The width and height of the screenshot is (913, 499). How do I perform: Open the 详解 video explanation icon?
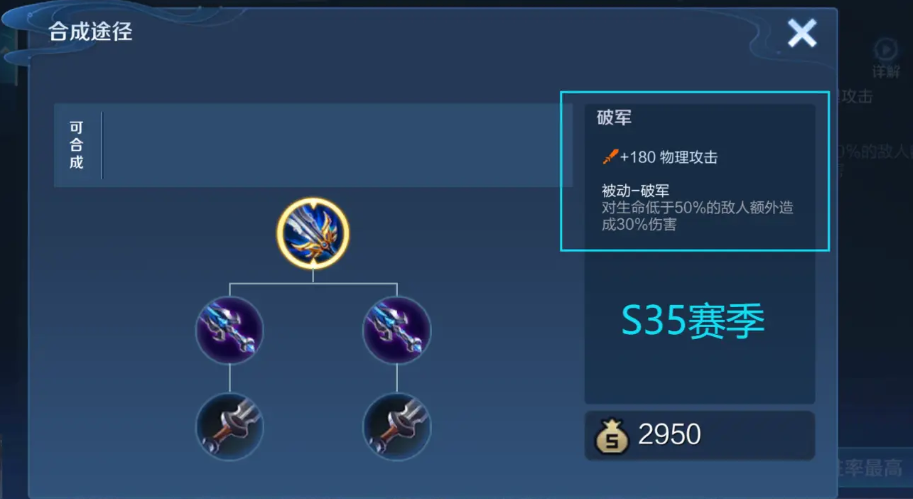pyautogui.click(x=886, y=50)
